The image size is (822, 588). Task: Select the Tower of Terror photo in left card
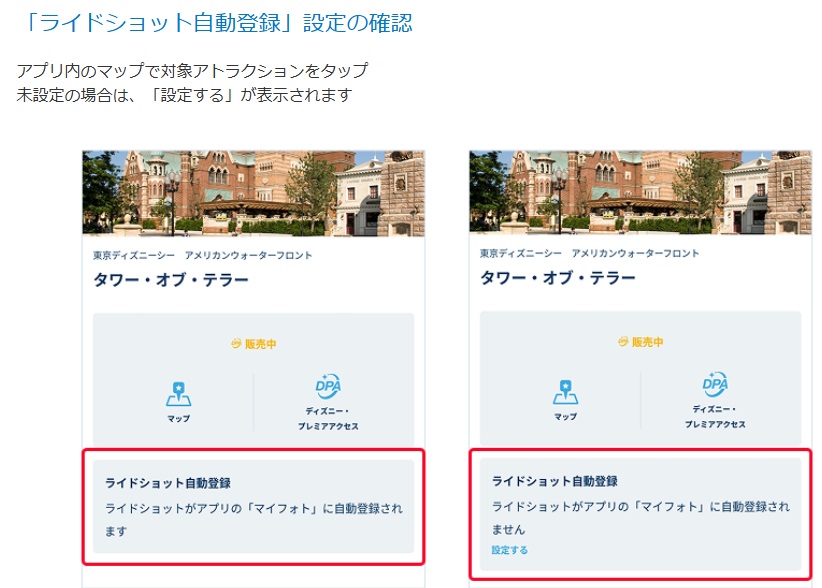click(x=253, y=193)
